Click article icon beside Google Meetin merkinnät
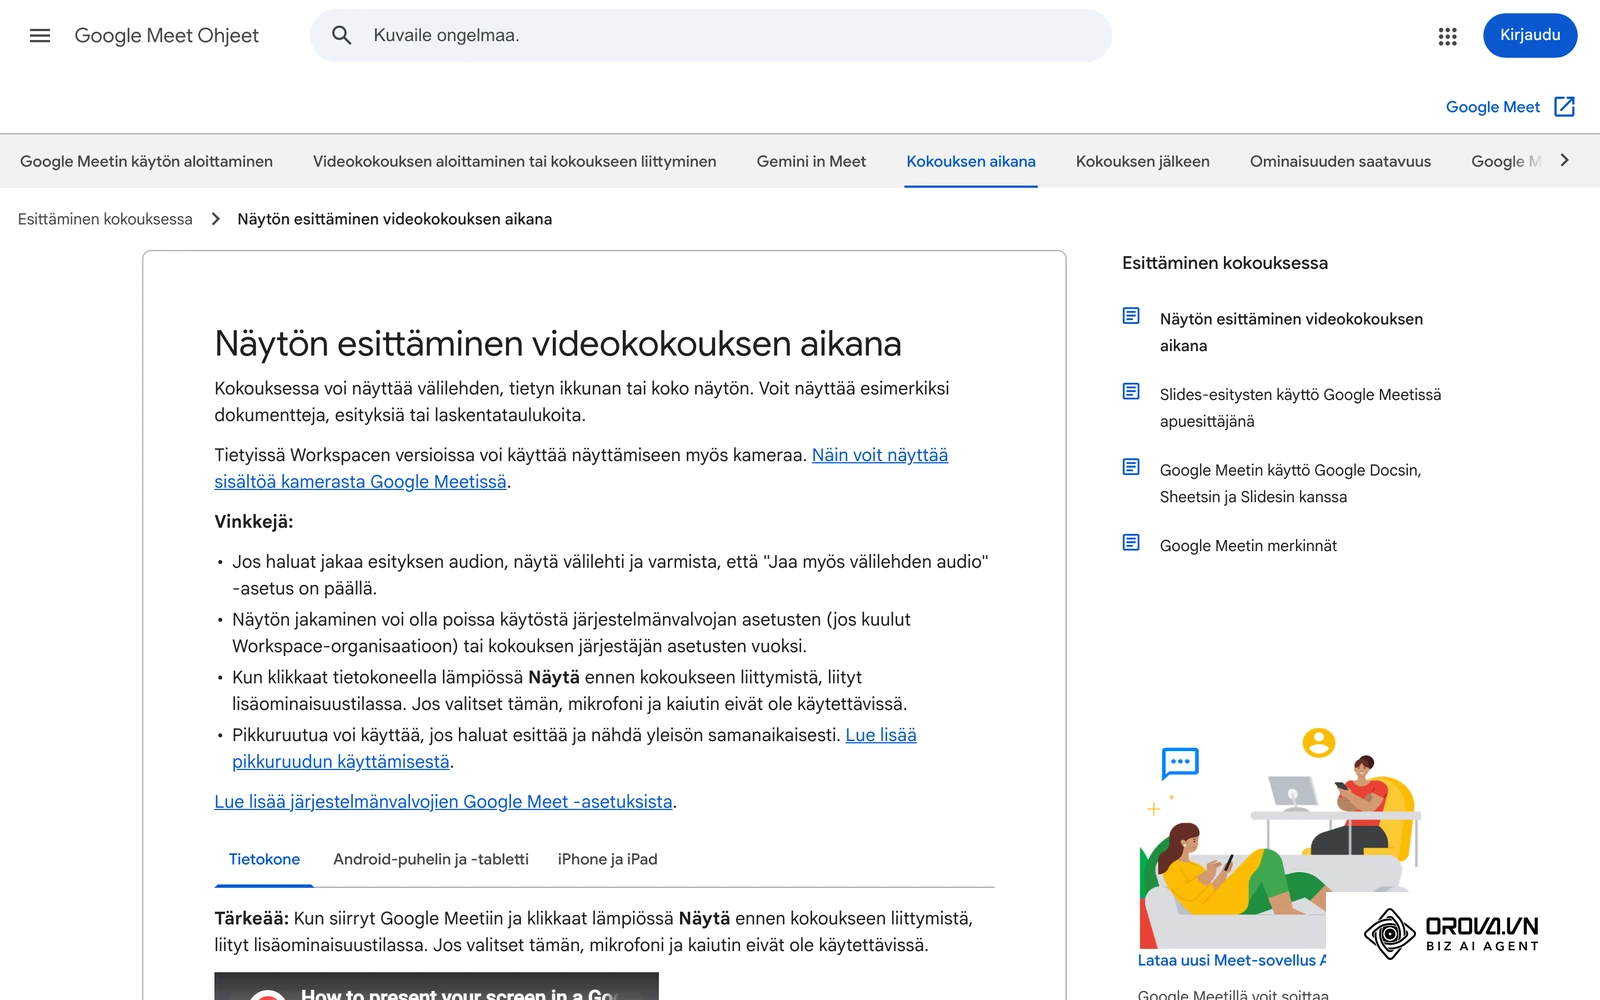The image size is (1600, 1000). [1131, 543]
